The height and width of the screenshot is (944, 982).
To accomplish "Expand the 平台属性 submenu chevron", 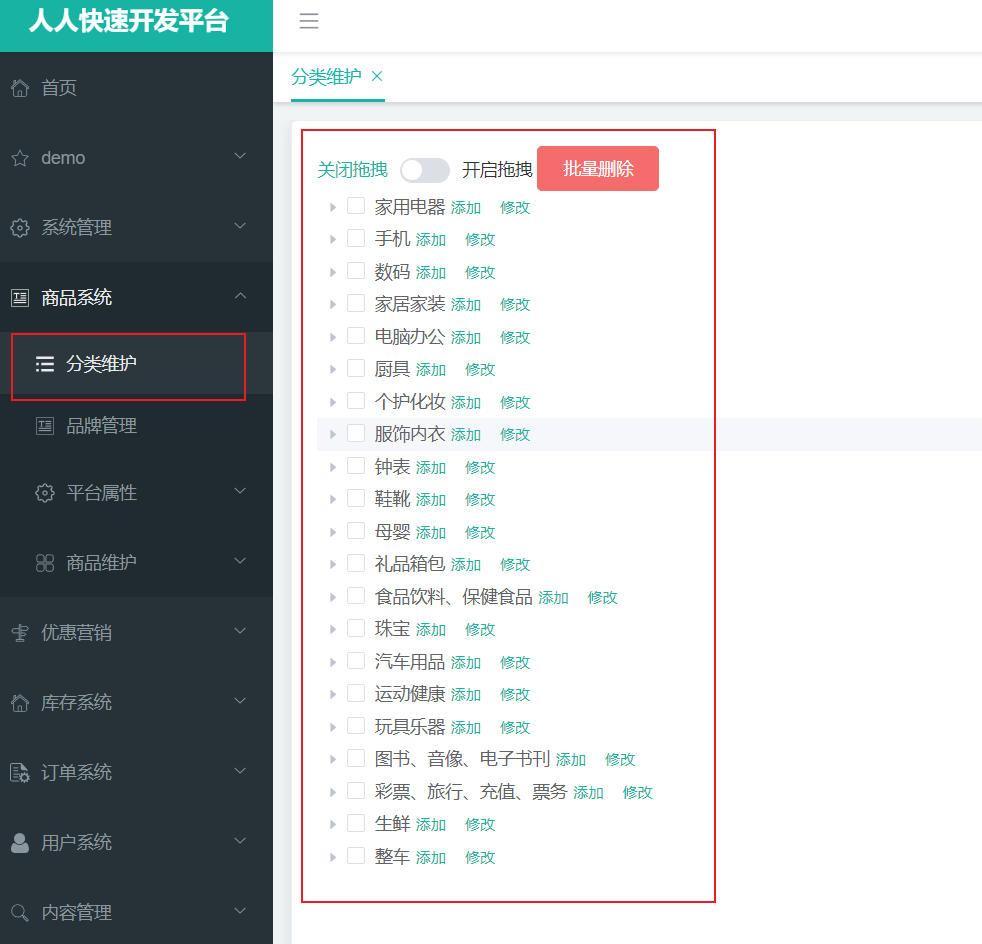I will tap(240, 490).
